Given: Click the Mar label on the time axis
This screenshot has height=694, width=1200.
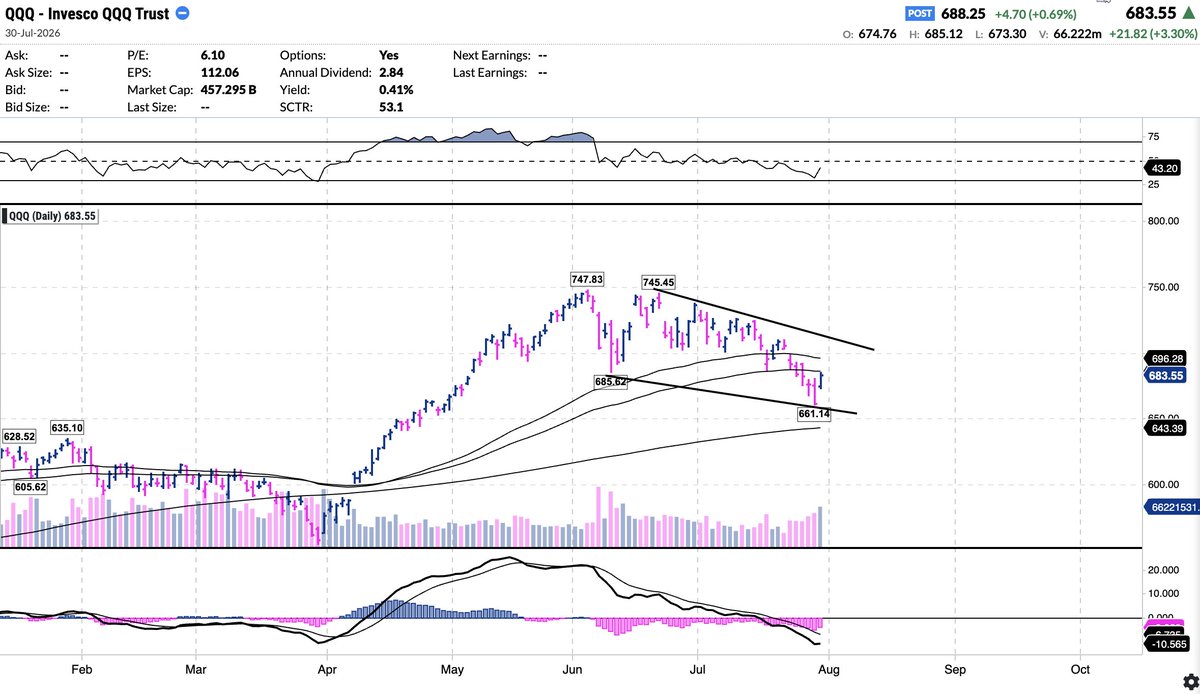Looking at the screenshot, I should pos(196,668).
